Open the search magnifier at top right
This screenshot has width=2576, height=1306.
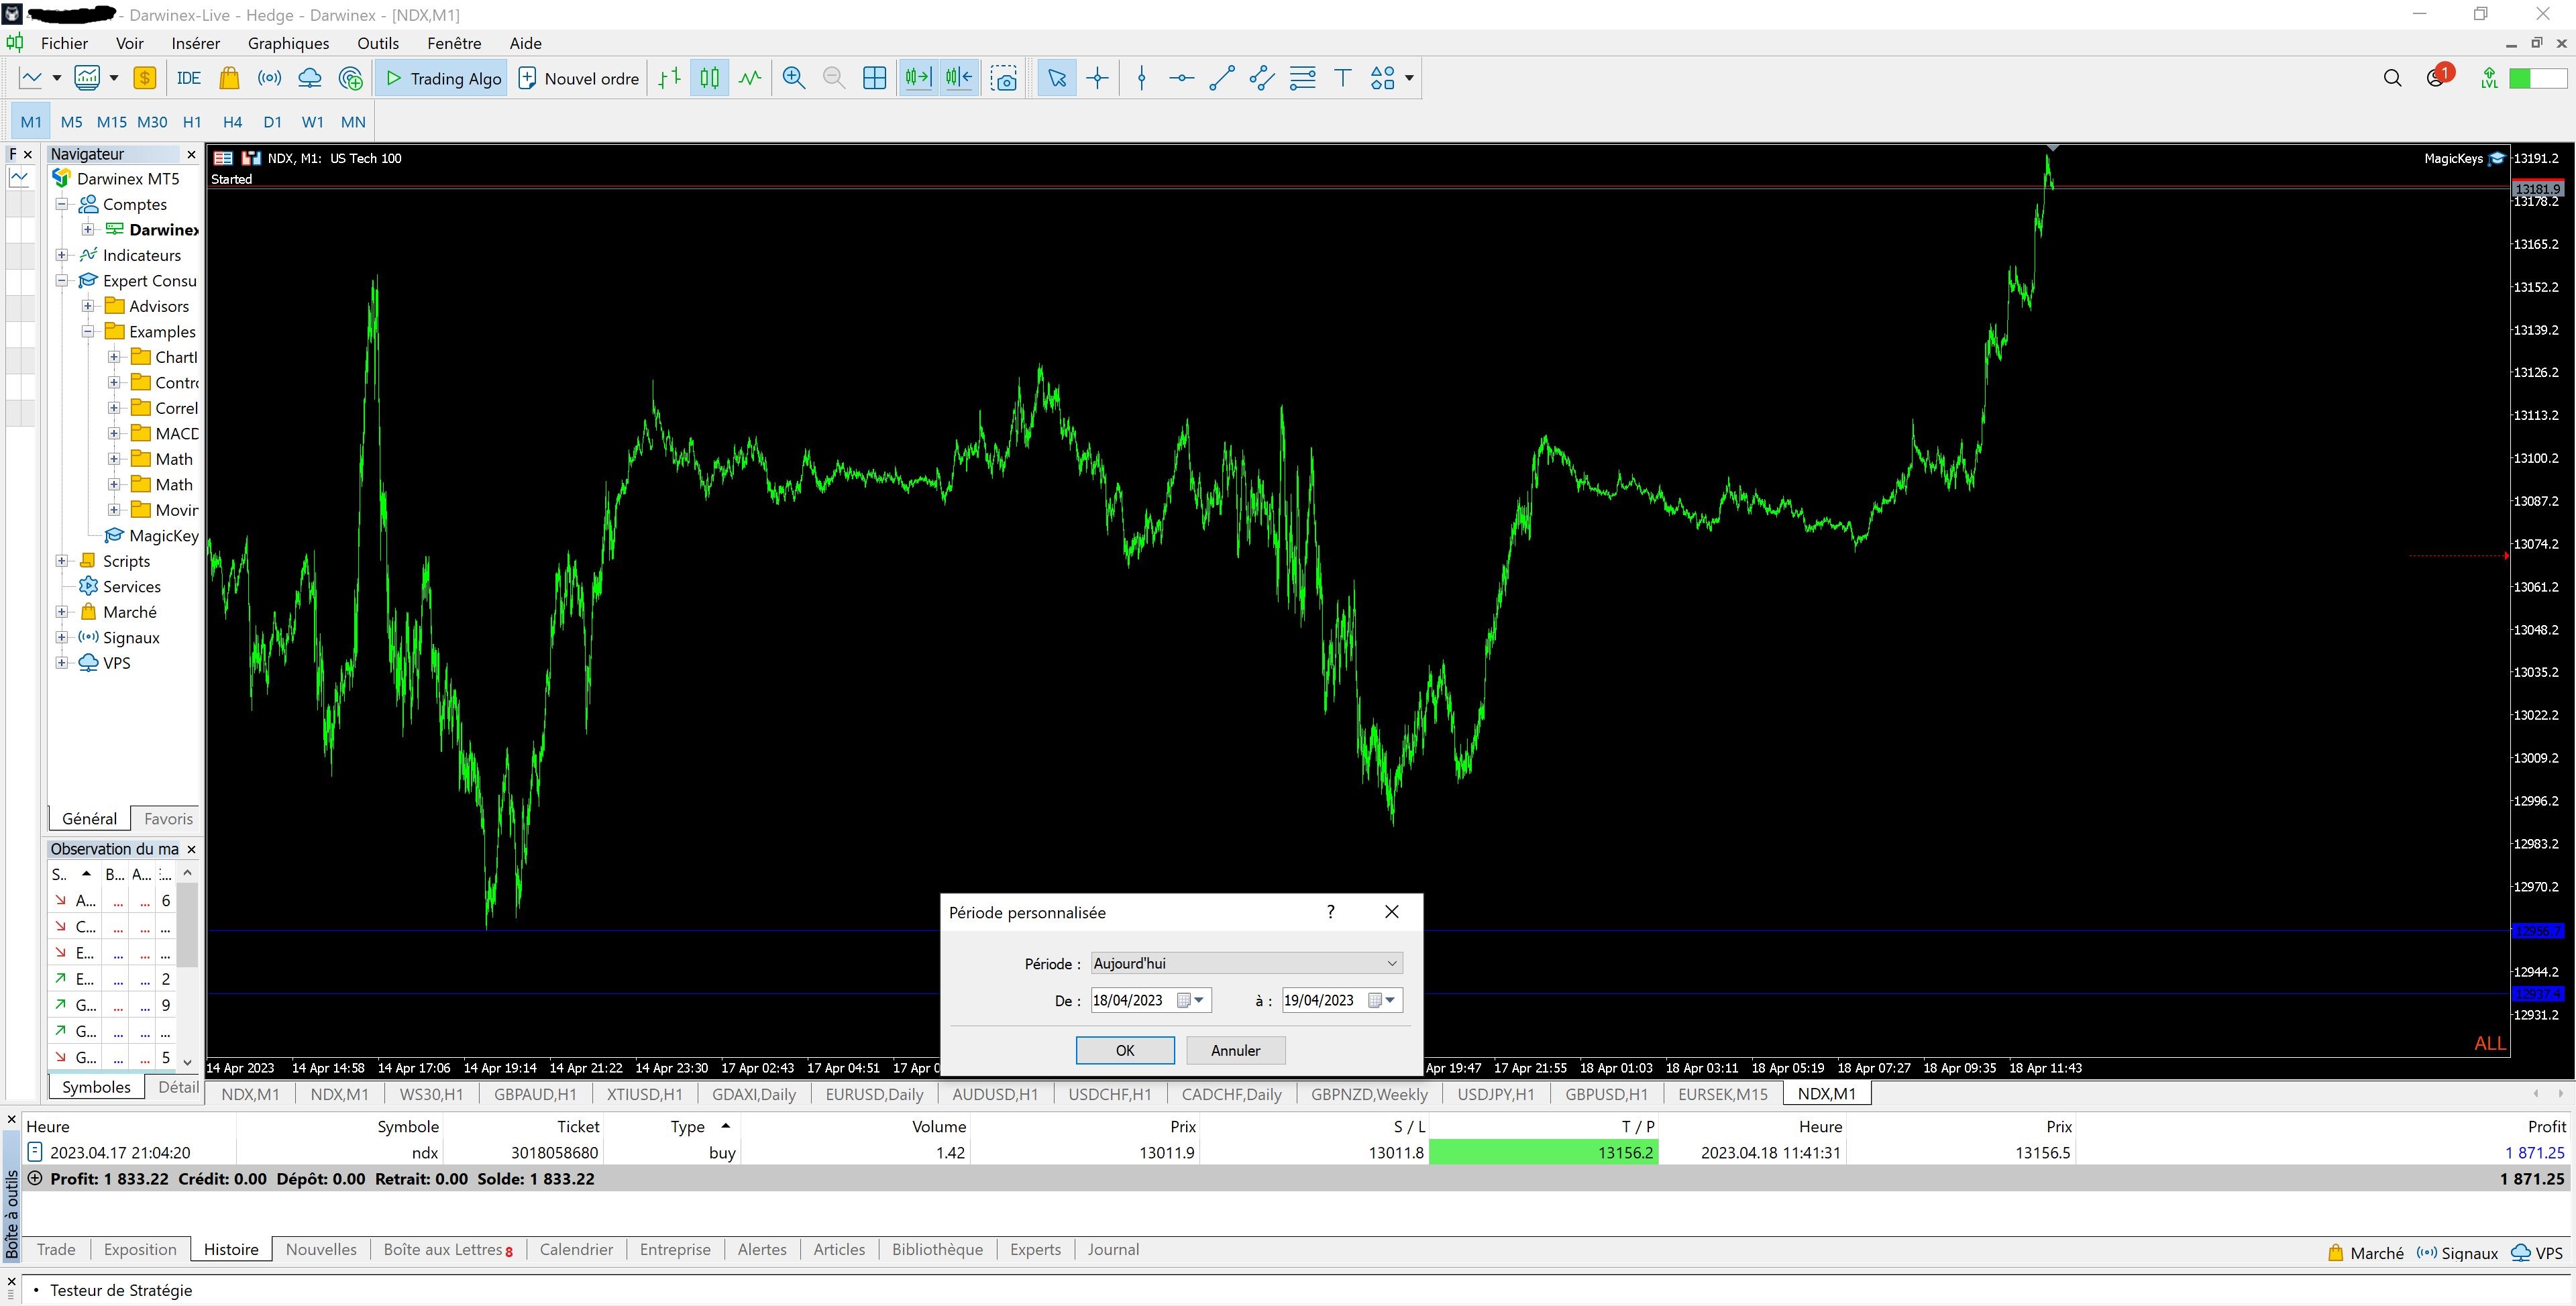2392,78
